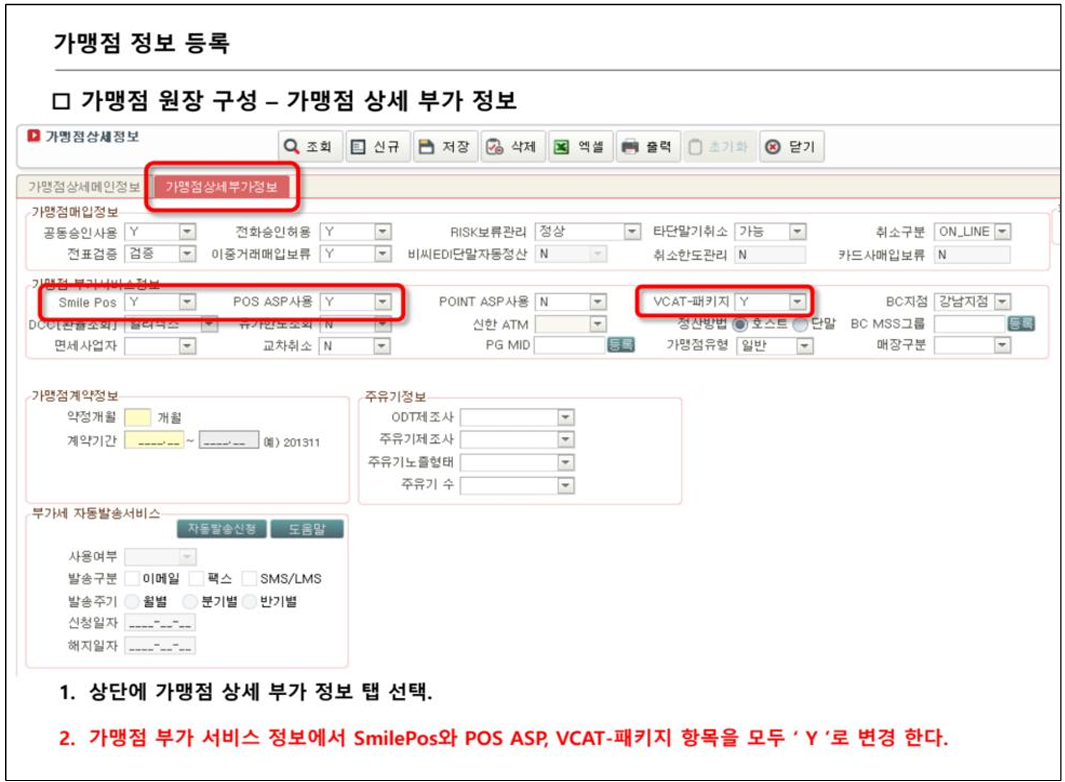Click the 조회 search toolbar button
Screen dimensions: 1065x782
[307, 147]
